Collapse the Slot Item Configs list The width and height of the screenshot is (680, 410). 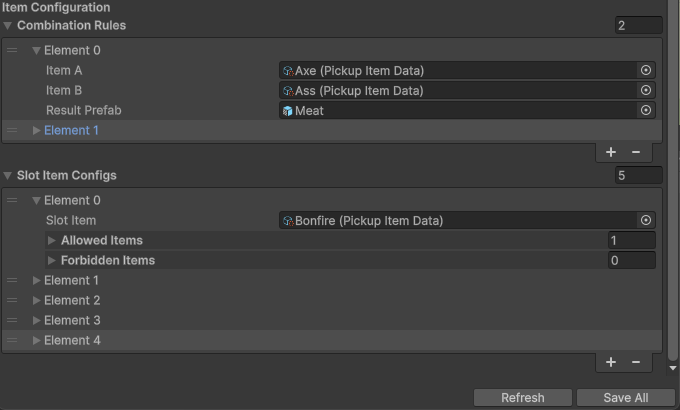[x=8, y=175]
